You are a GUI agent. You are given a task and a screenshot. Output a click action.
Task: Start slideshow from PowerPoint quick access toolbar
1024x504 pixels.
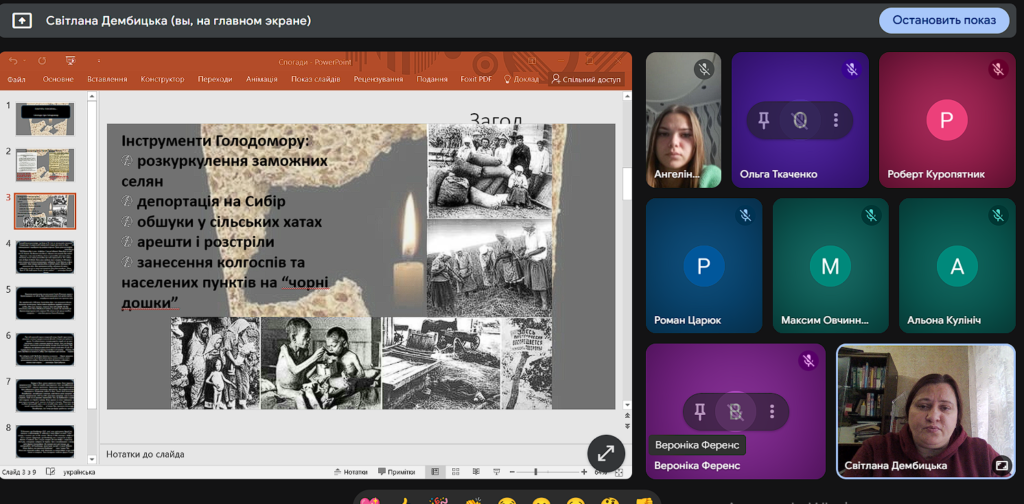point(70,60)
